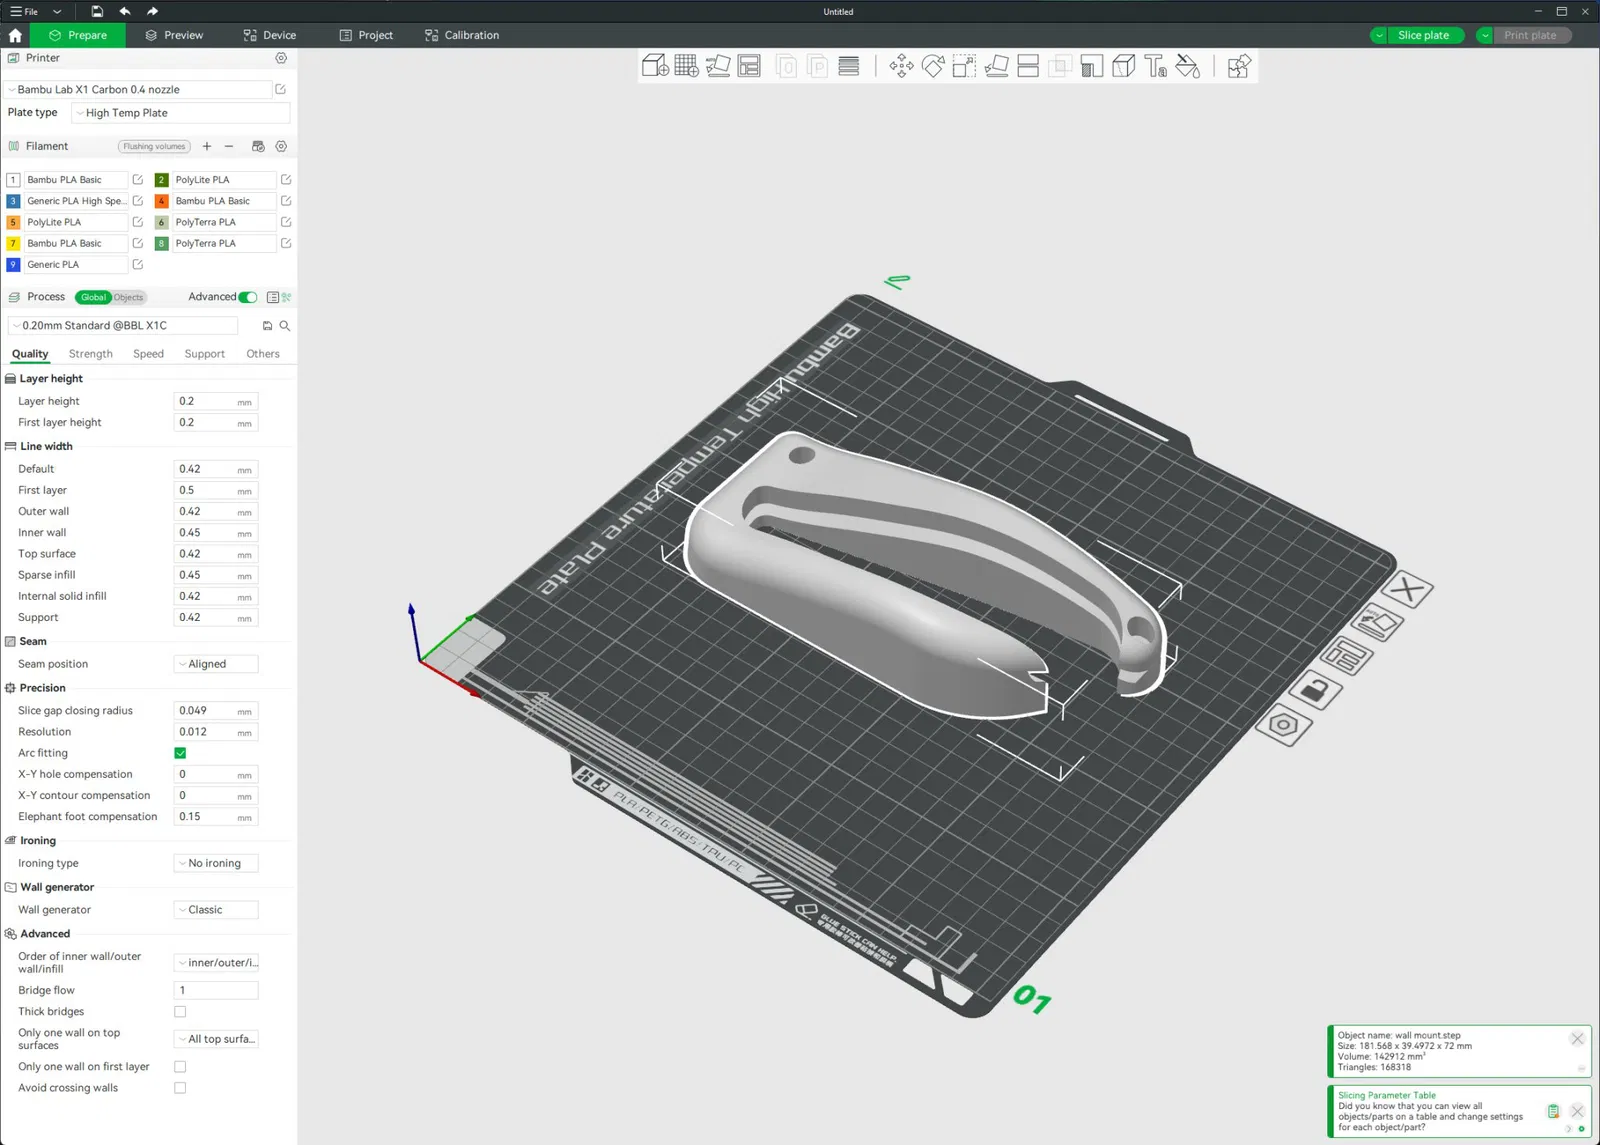Screen dimensions: 1600x1145
Task: Remove a filament with the minus button
Action: coord(229,146)
